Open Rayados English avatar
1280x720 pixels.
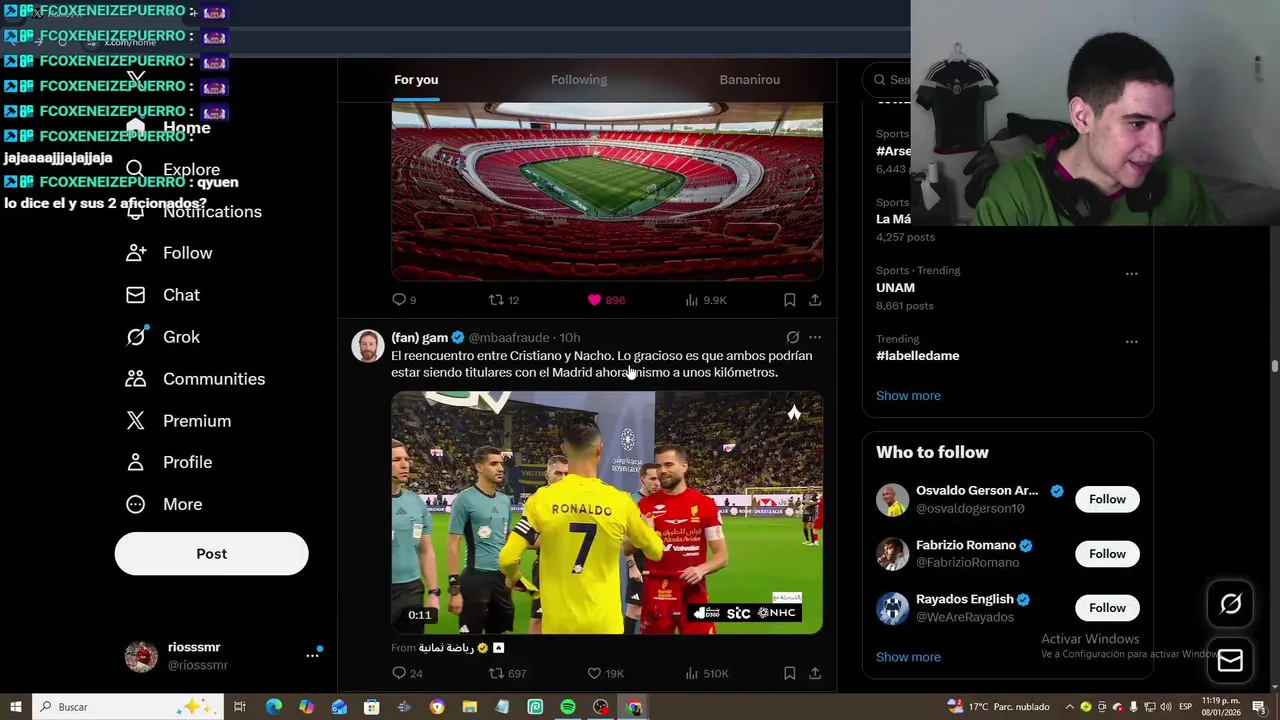pos(893,608)
